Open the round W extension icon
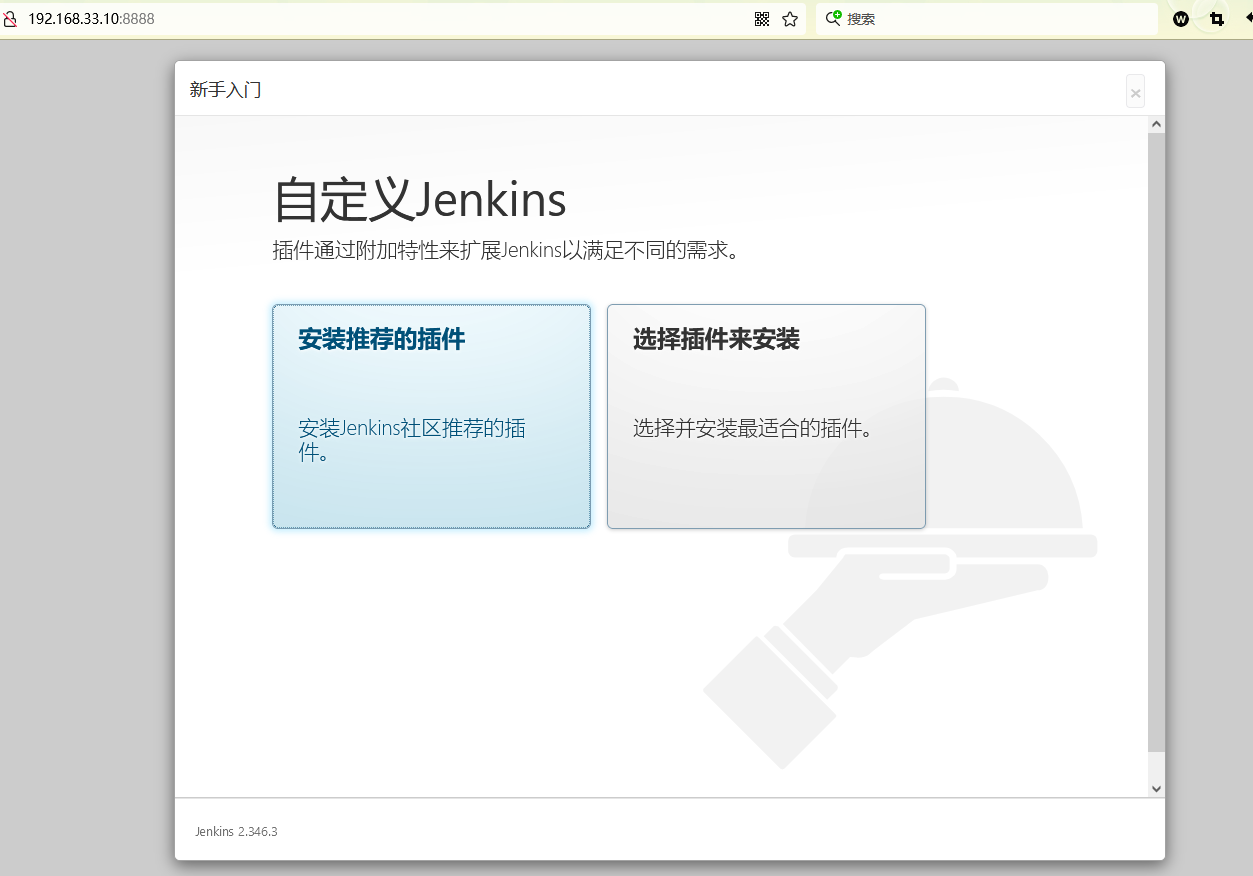1253x876 pixels. (x=1181, y=19)
